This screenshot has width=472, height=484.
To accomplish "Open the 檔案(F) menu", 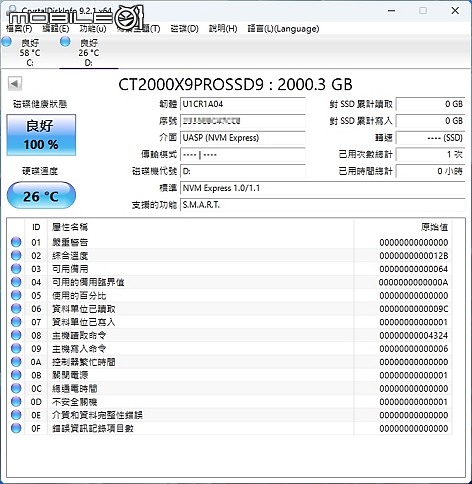I will coord(19,29).
